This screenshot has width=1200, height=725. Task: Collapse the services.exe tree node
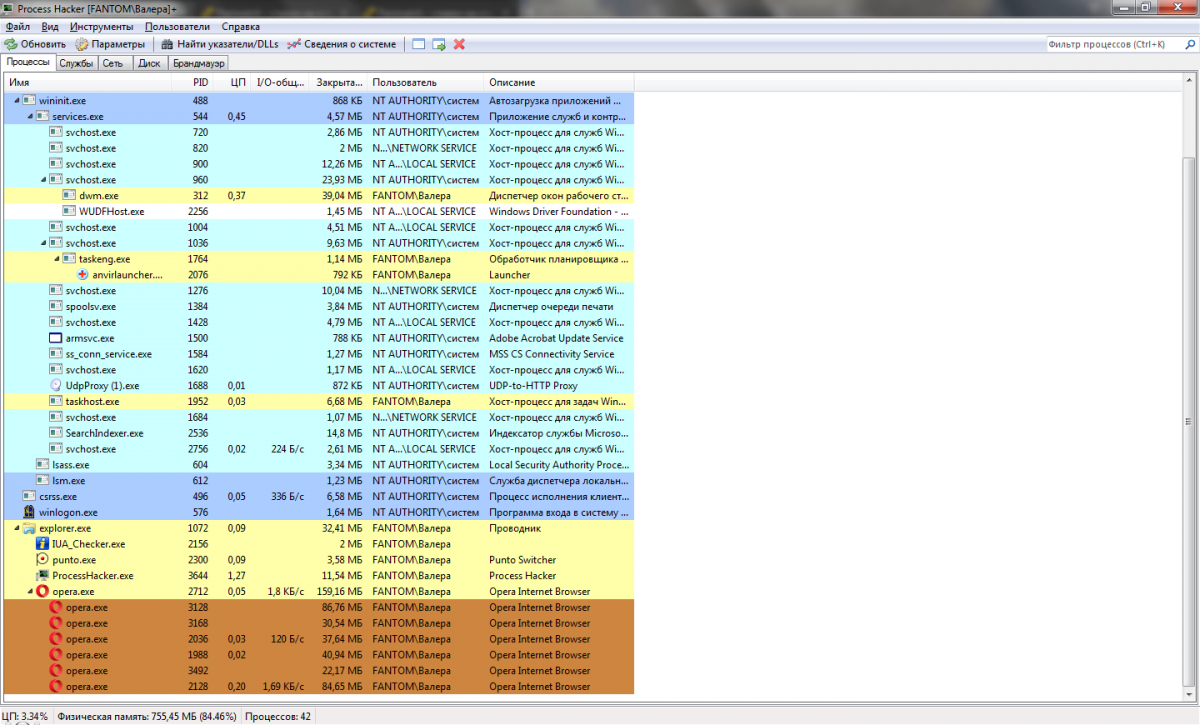pos(30,117)
